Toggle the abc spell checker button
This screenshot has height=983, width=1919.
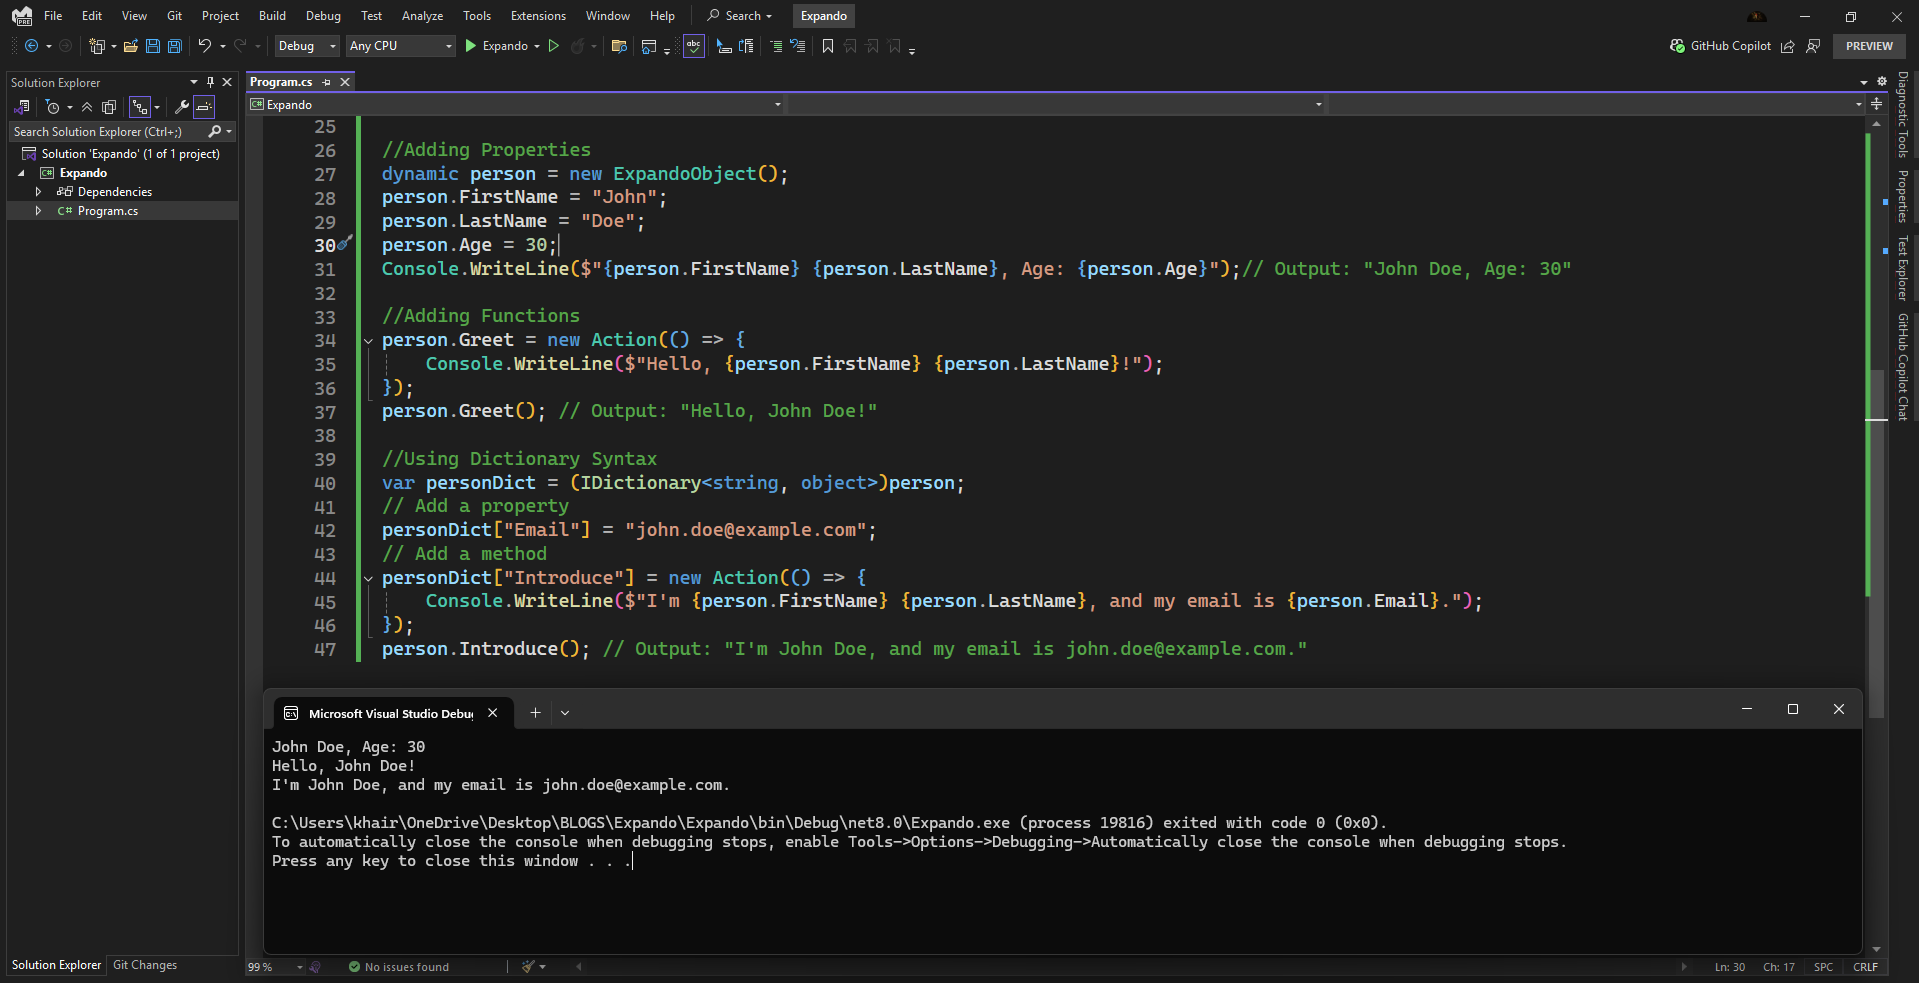[x=693, y=46]
